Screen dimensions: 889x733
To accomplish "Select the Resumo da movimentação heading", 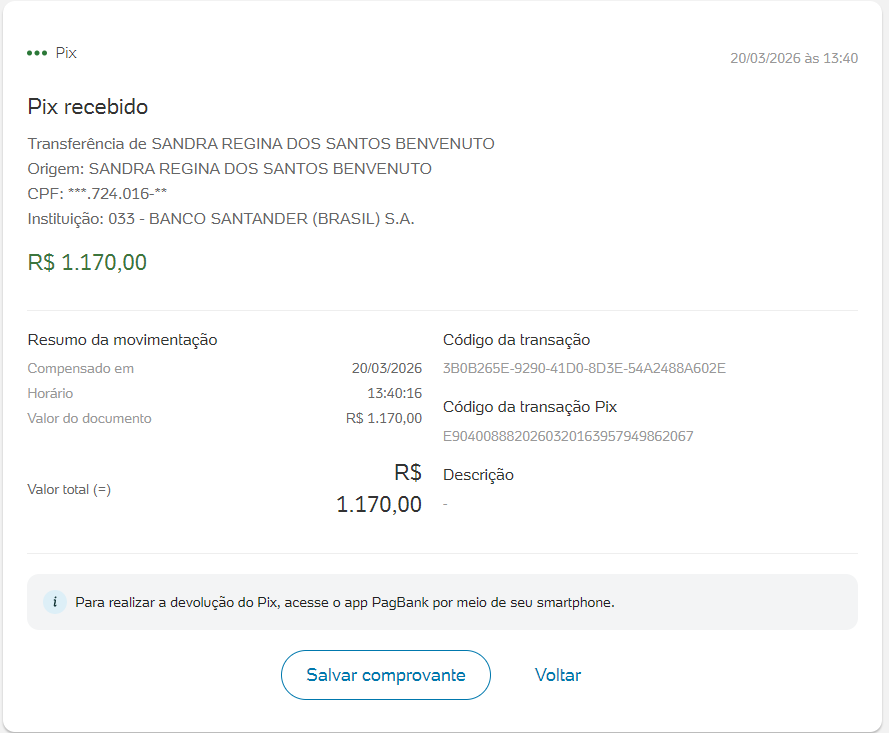I will (x=122, y=340).
